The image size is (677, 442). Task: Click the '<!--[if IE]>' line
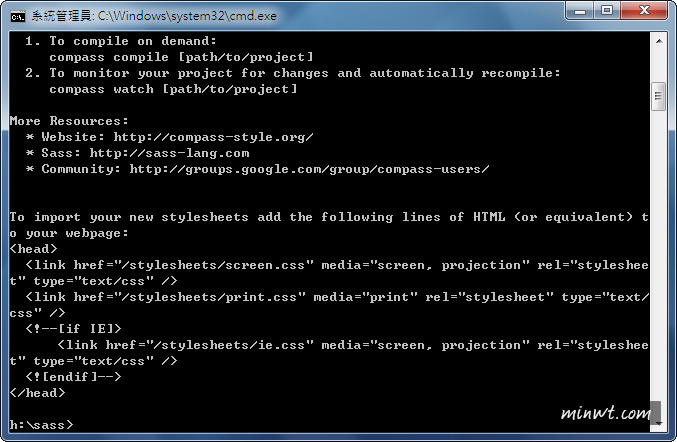tap(73, 328)
